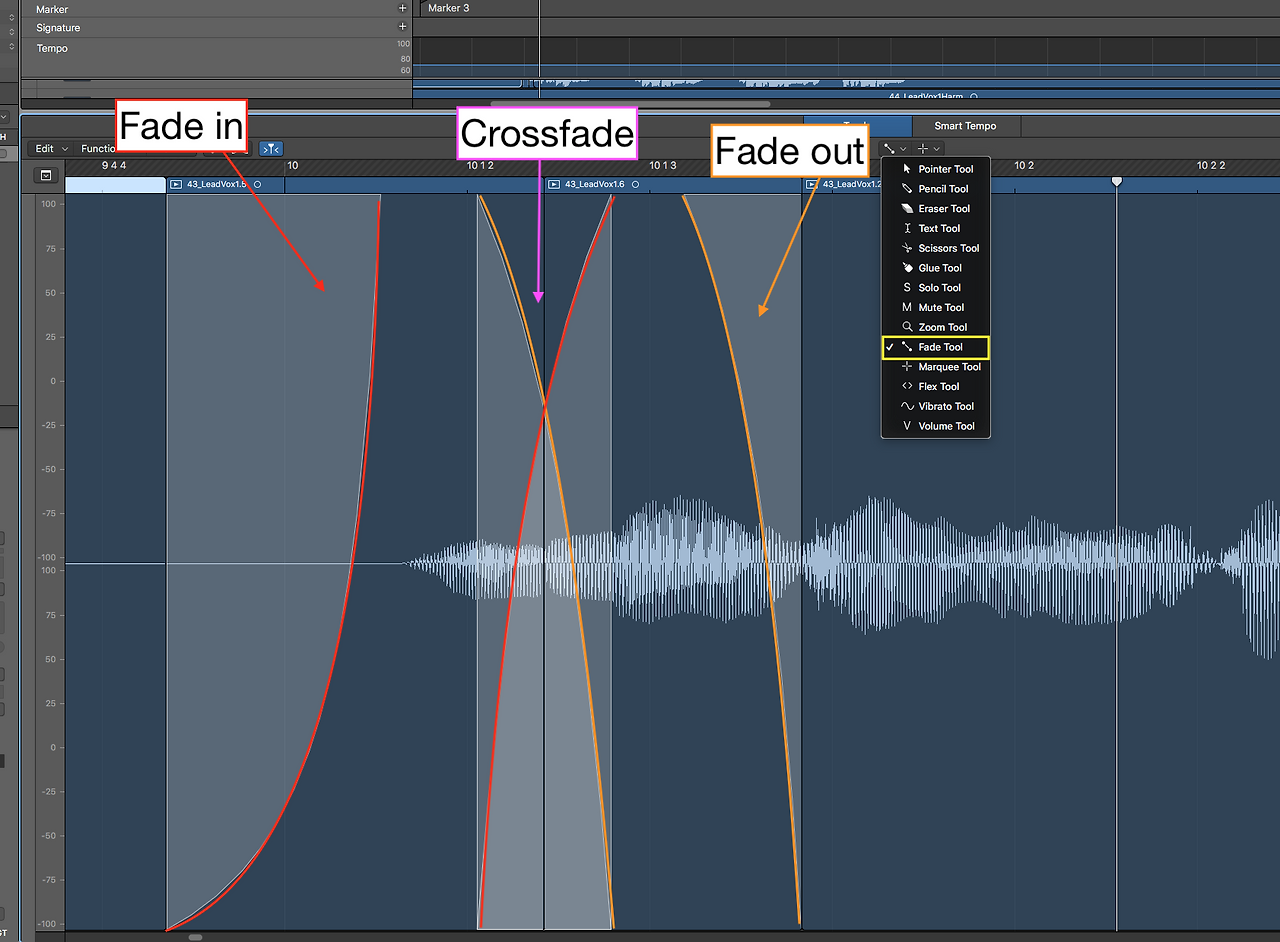The height and width of the screenshot is (942, 1280).
Task: Toggle the blue Catch Playhead button
Action: [x=271, y=149]
